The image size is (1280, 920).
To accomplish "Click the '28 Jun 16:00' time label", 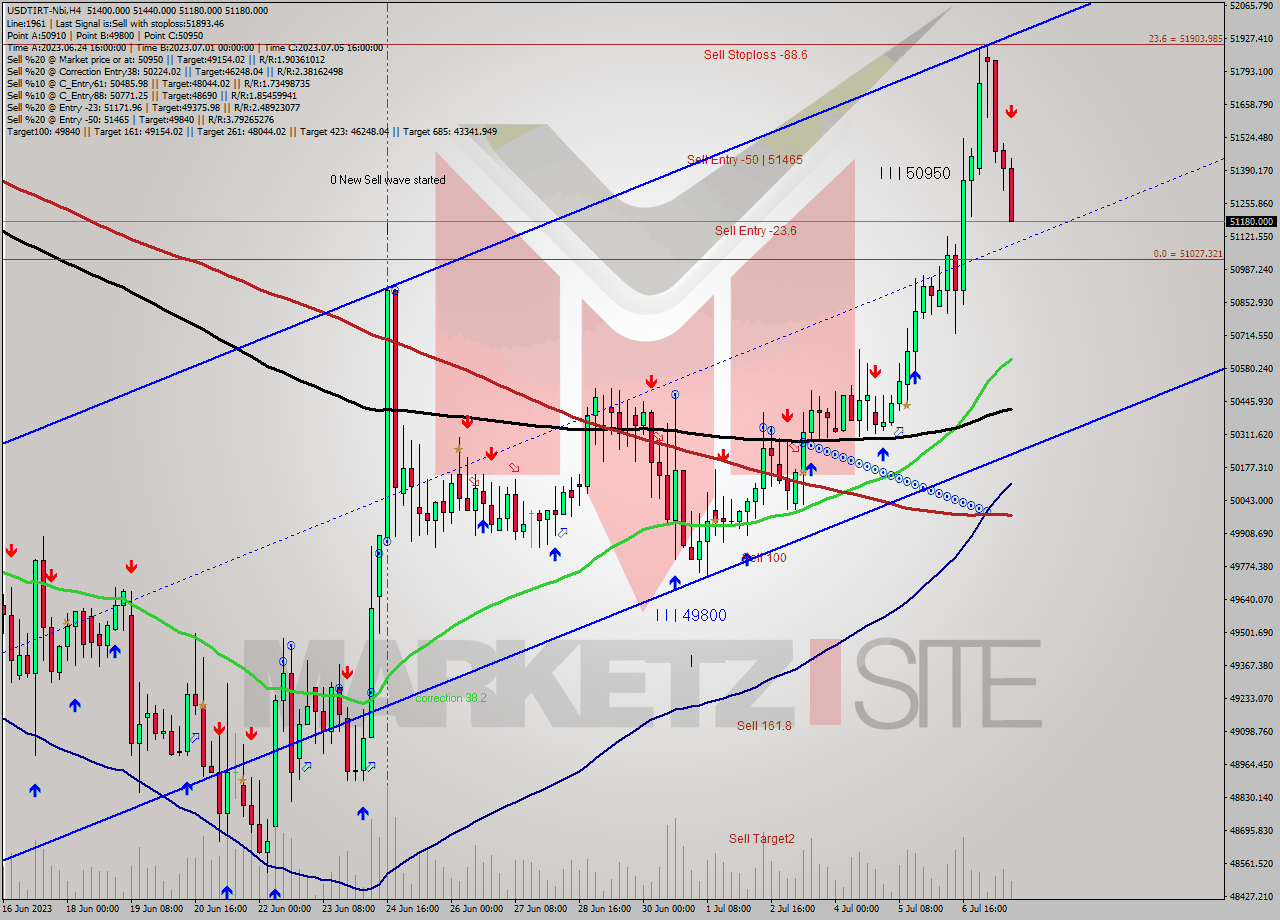I will [x=604, y=909].
